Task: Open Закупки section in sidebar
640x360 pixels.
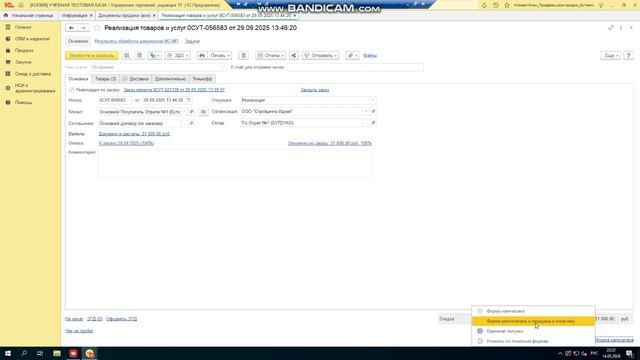Action: (x=23, y=62)
